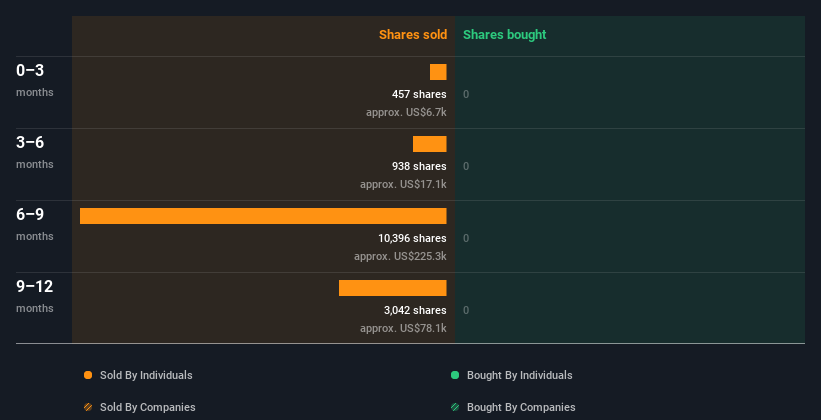Select the 6–9 months orange bar
The image size is (821, 420).
[x=263, y=216]
